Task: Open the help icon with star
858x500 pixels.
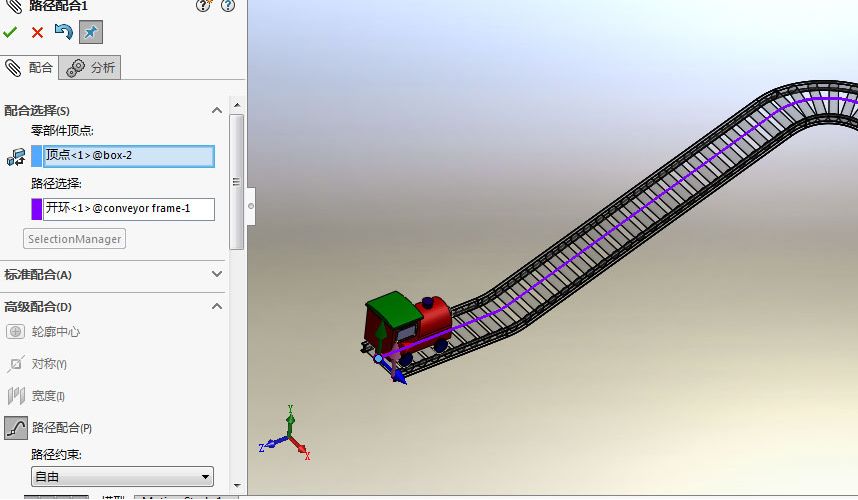Action: (x=204, y=6)
